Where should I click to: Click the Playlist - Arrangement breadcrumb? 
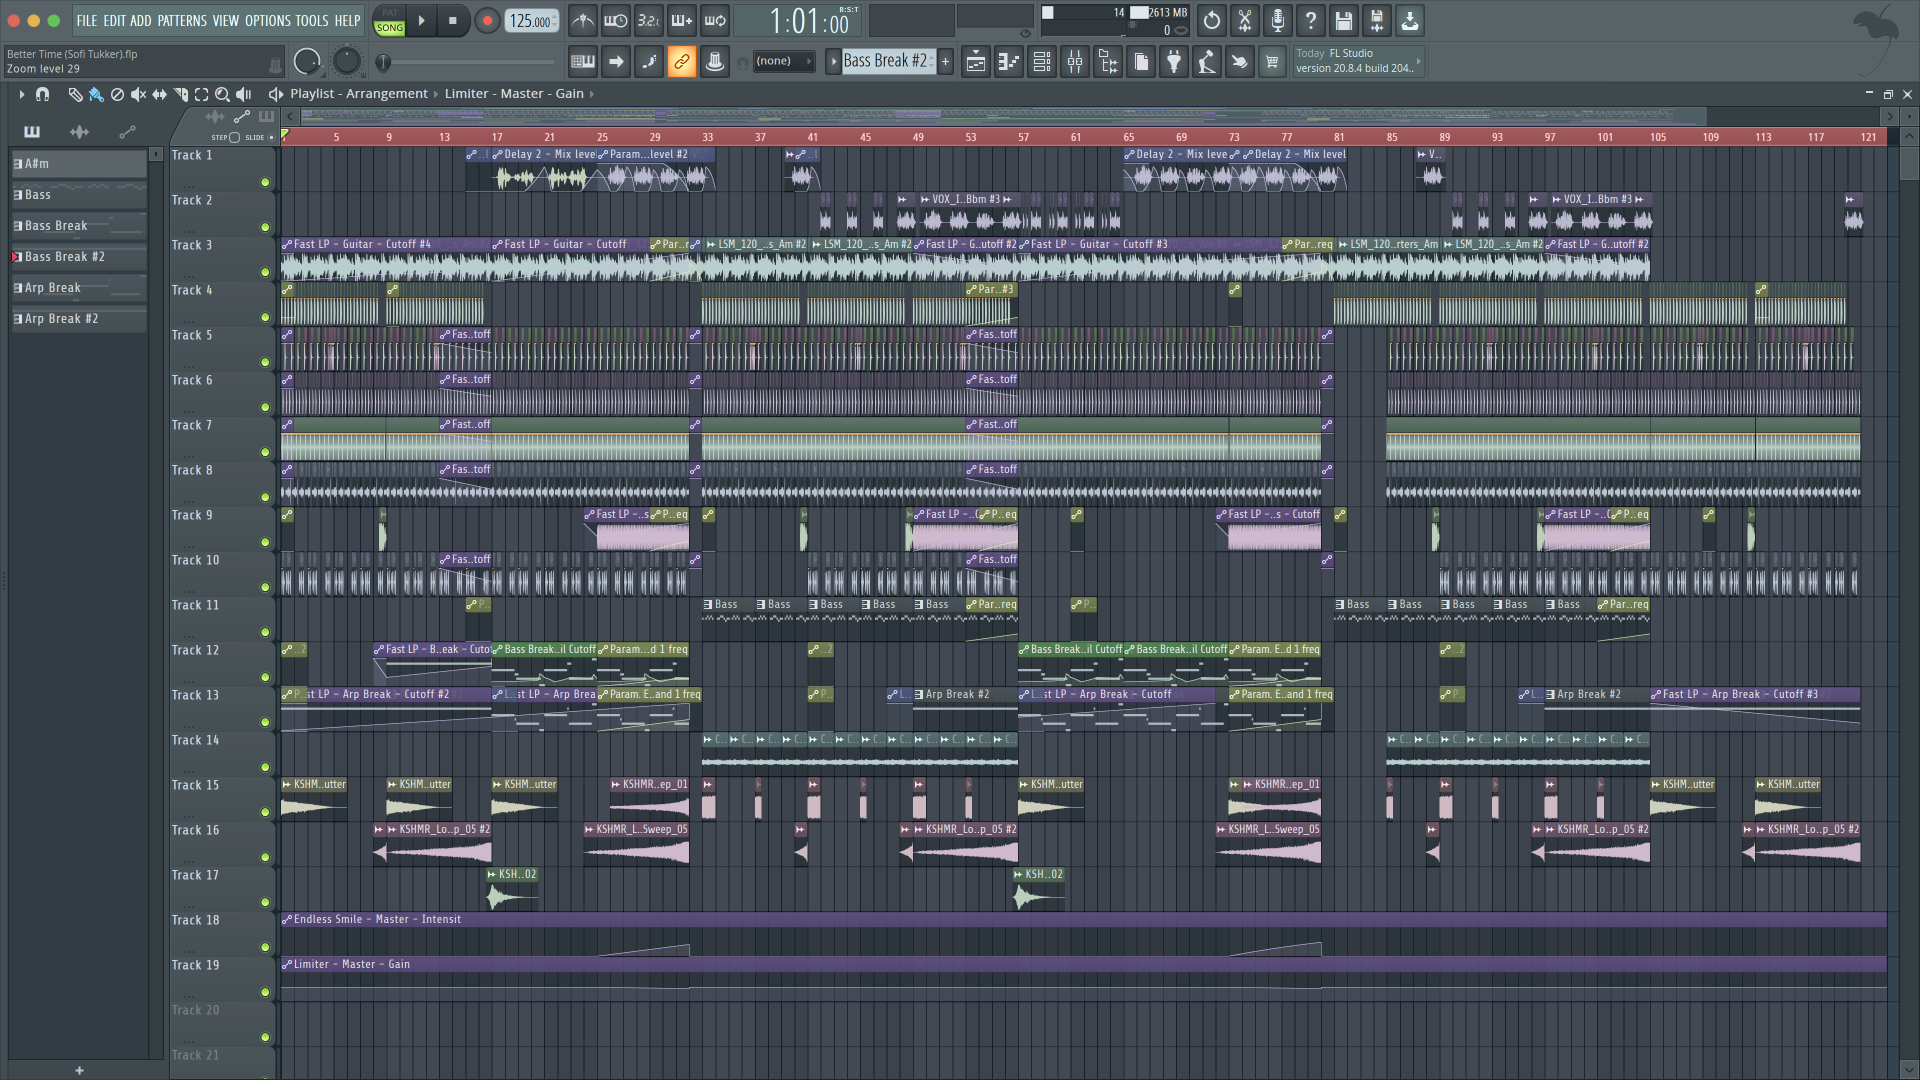pyautogui.click(x=359, y=94)
